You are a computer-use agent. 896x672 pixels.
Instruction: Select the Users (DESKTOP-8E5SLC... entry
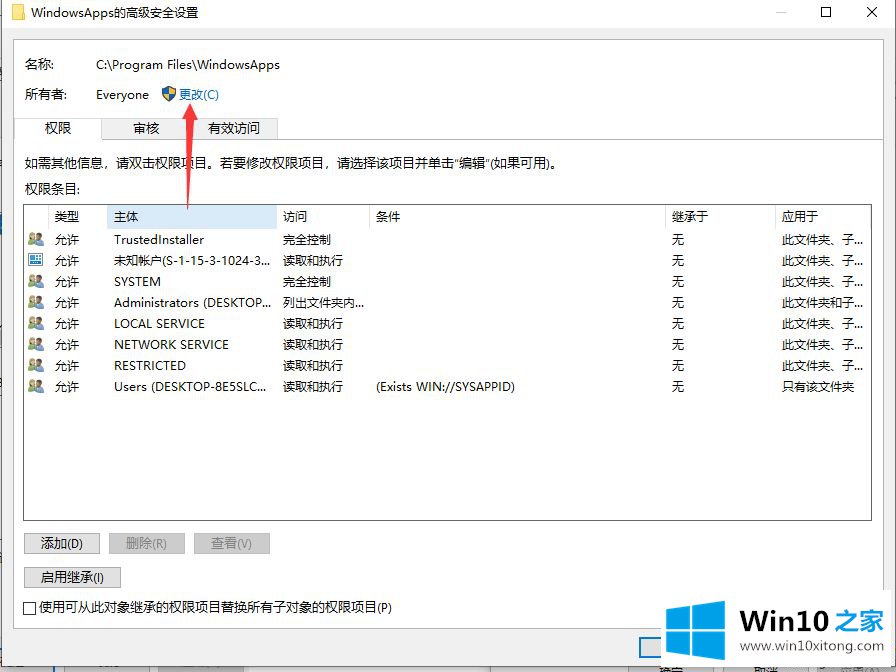(190, 386)
